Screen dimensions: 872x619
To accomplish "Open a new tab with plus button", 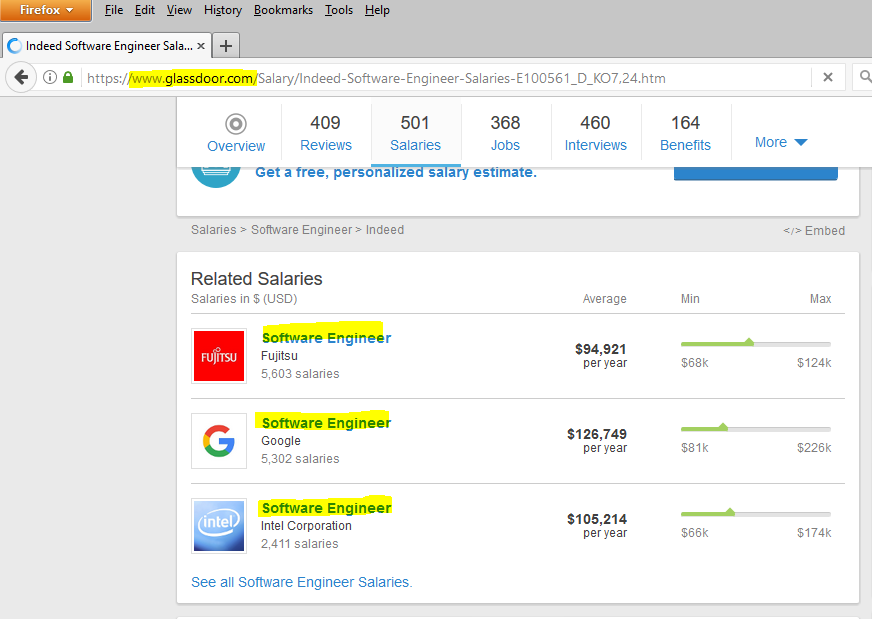I will pyautogui.click(x=226, y=46).
